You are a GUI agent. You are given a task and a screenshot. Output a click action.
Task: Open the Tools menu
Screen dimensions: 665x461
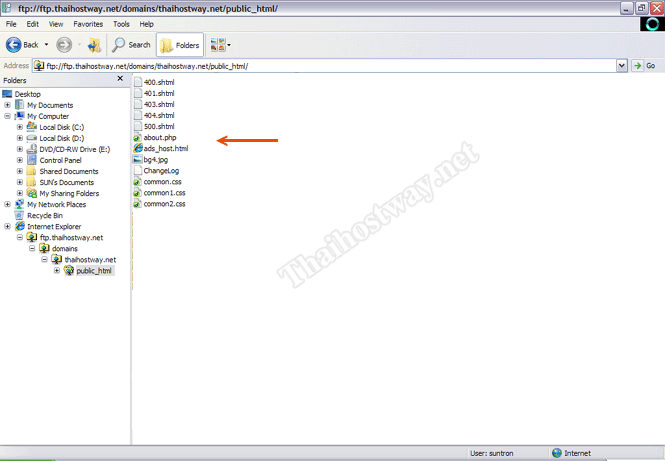121,24
